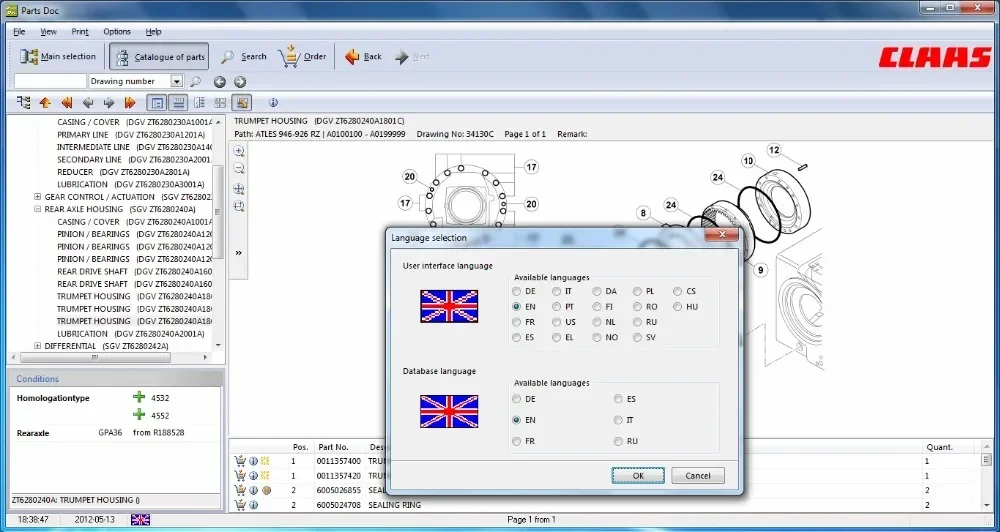Select RU under user interface languages
This screenshot has height=532, width=1000.
click(638, 322)
